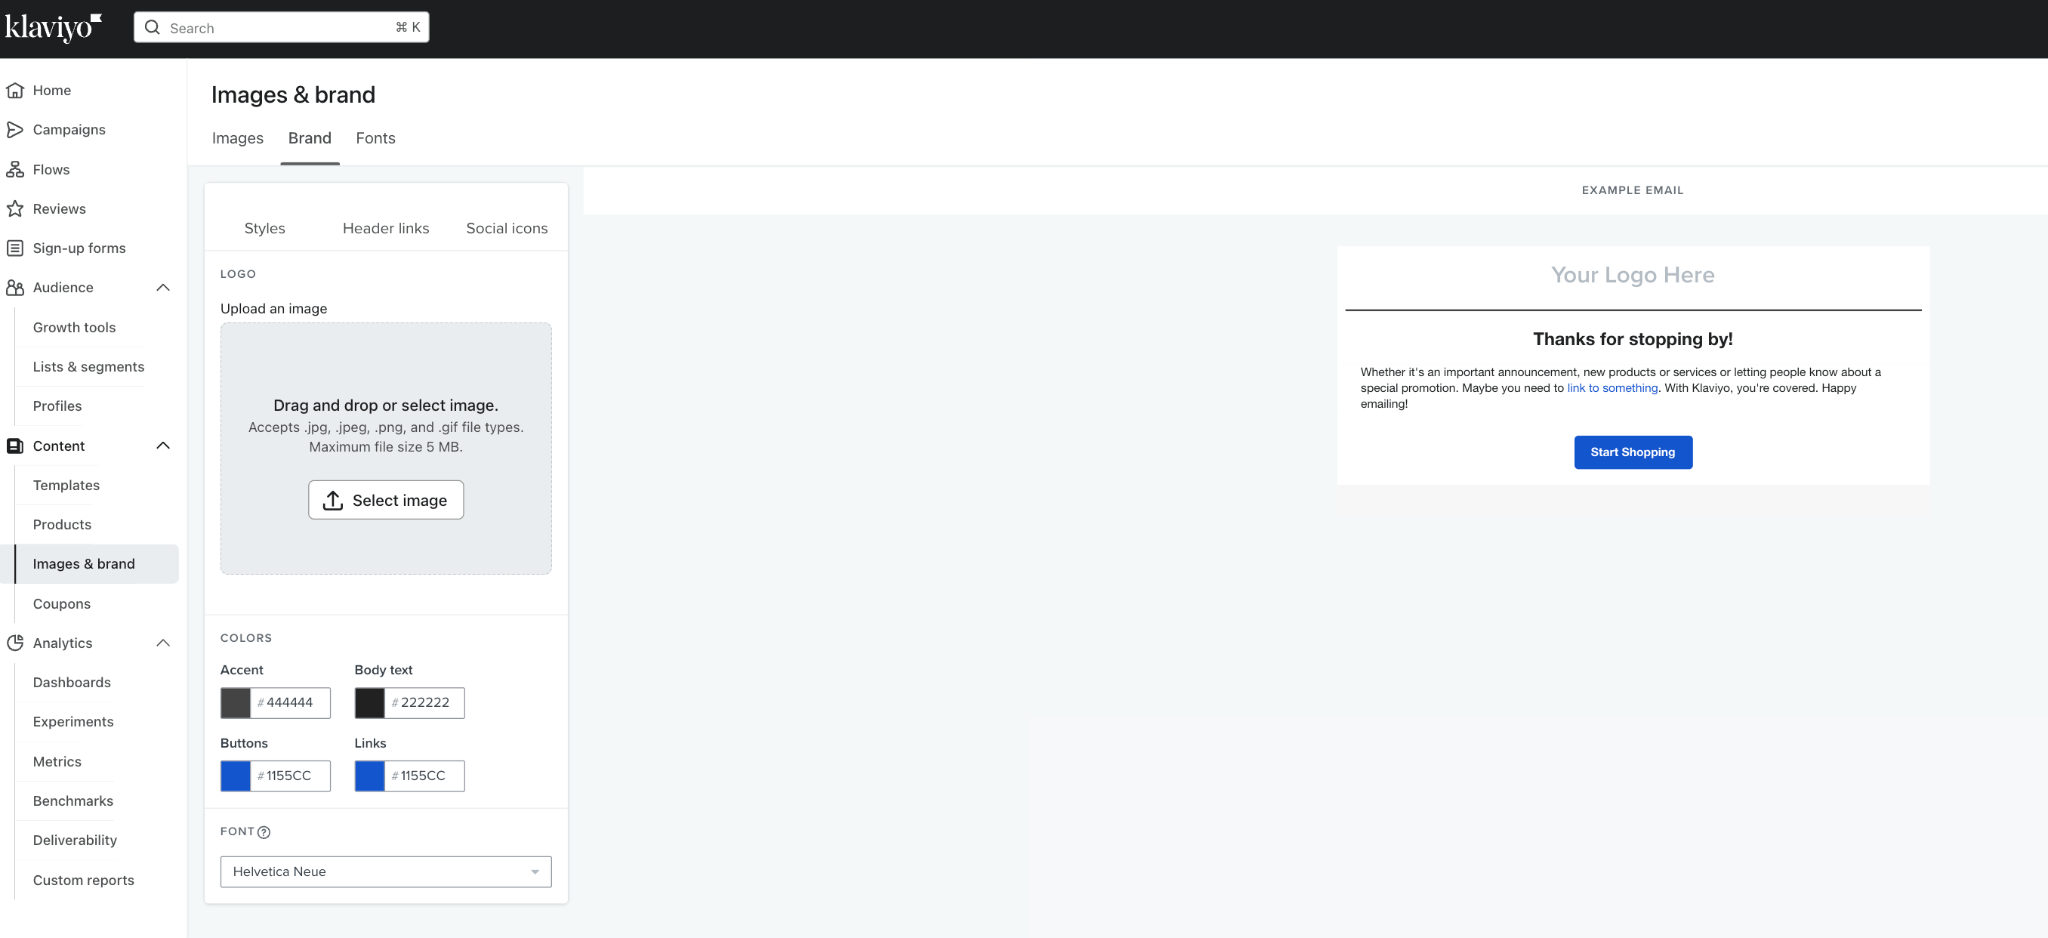Image resolution: width=2048 pixels, height=938 pixels.
Task: Go to Profiles
Action: click(x=57, y=406)
